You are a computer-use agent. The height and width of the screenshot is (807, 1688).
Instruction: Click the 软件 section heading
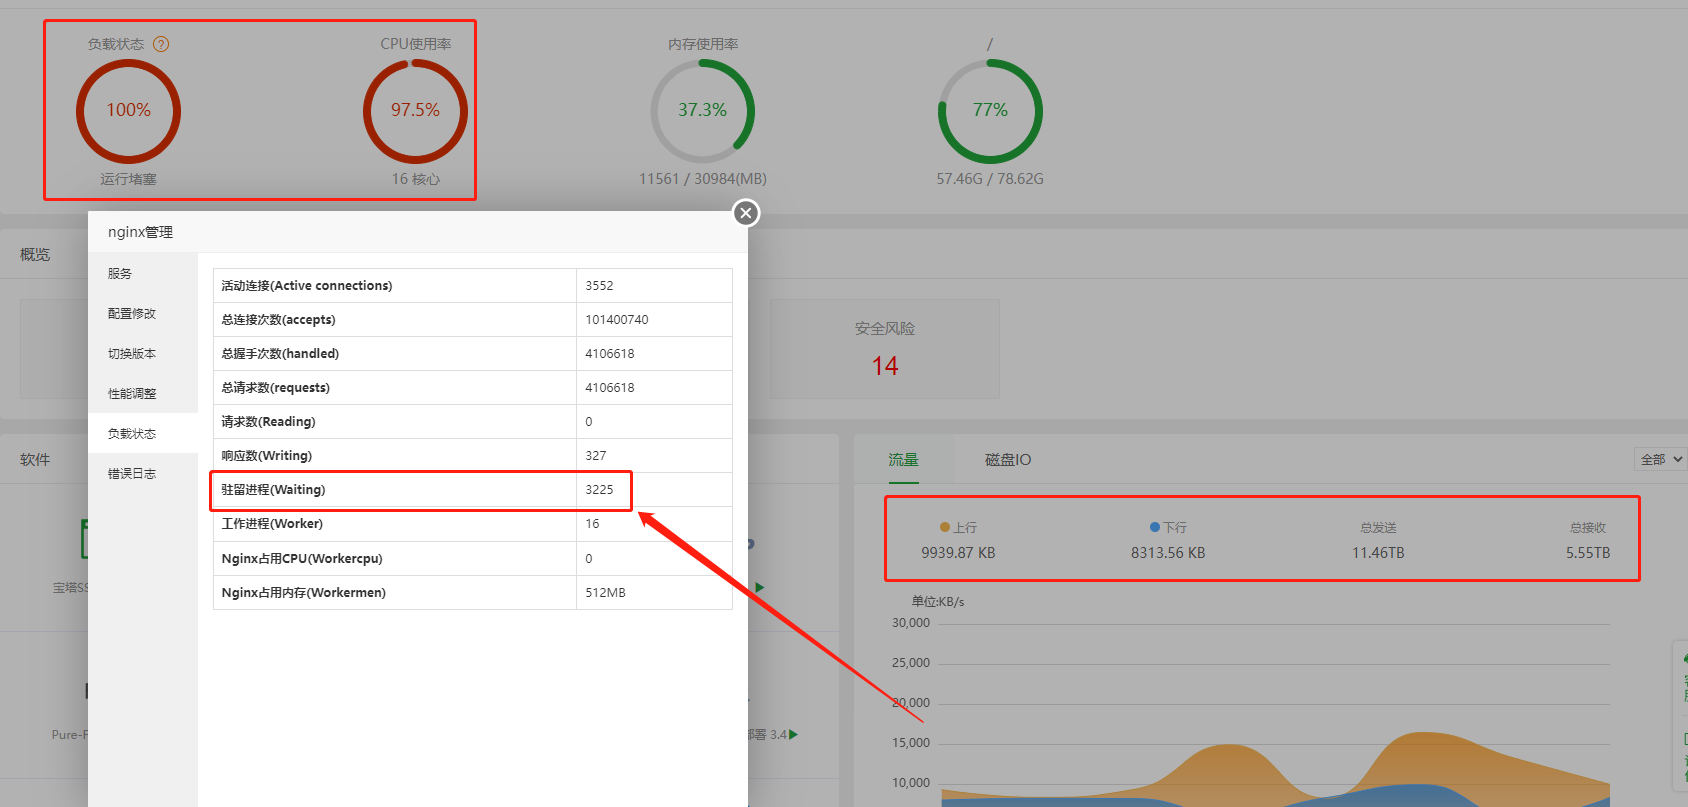pos(35,460)
